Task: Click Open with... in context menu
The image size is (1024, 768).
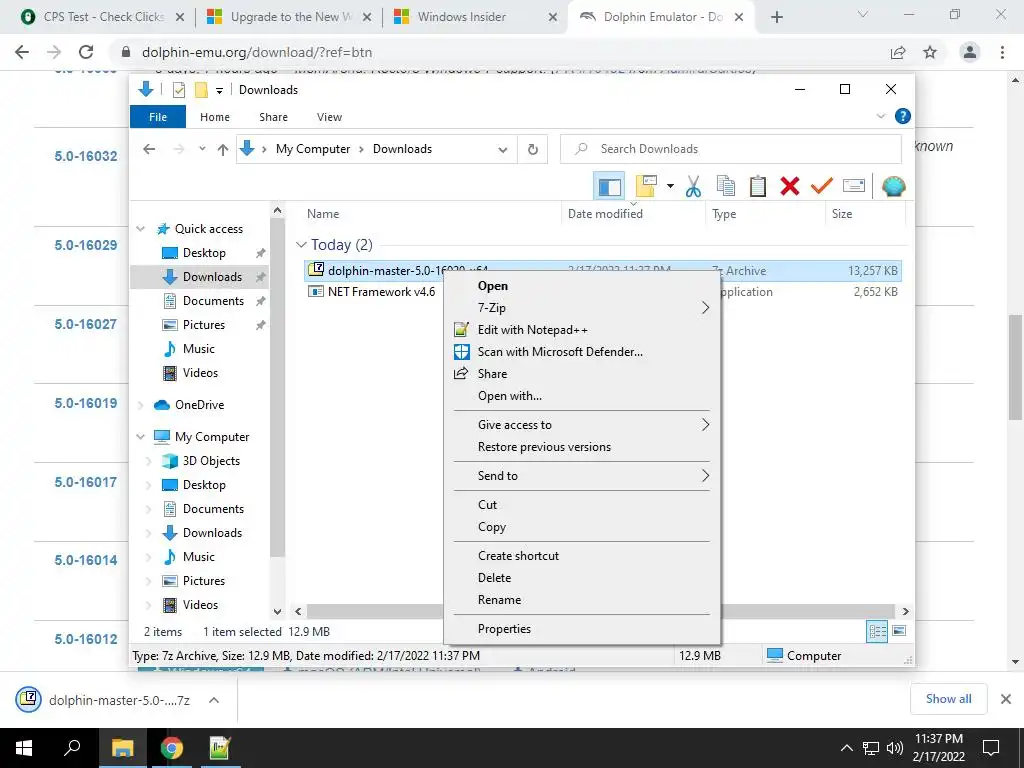Action: (581, 396)
